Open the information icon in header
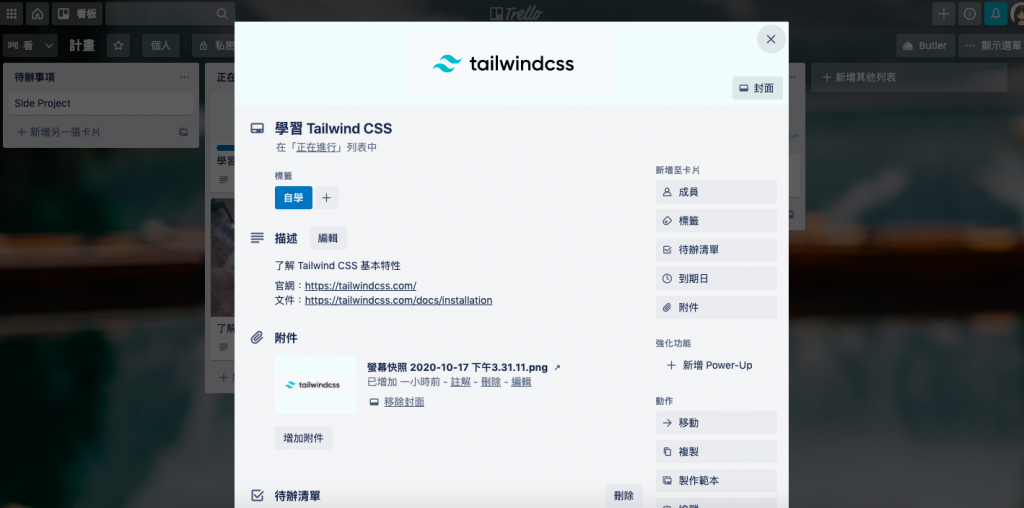1024x508 pixels. click(969, 13)
